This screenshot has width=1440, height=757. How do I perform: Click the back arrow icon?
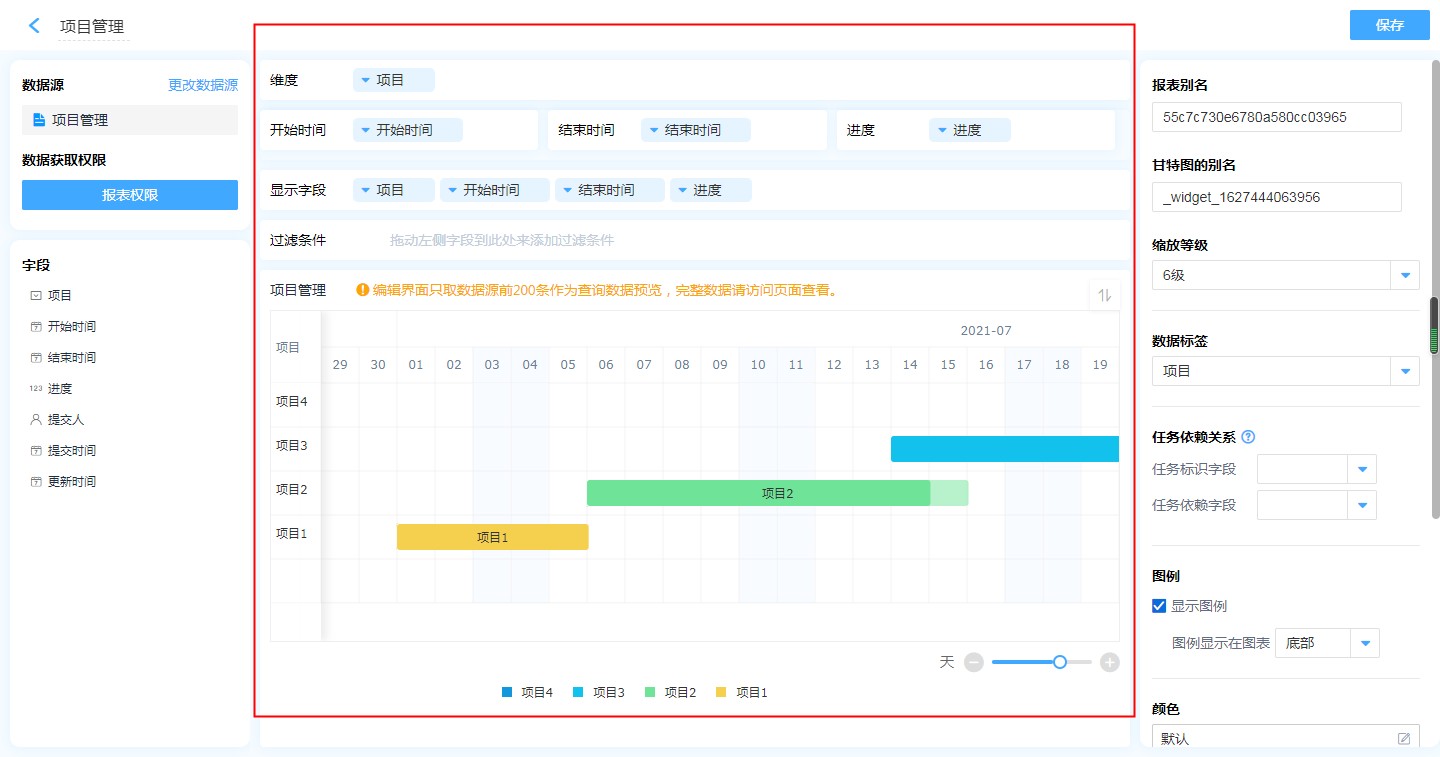coord(35,26)
